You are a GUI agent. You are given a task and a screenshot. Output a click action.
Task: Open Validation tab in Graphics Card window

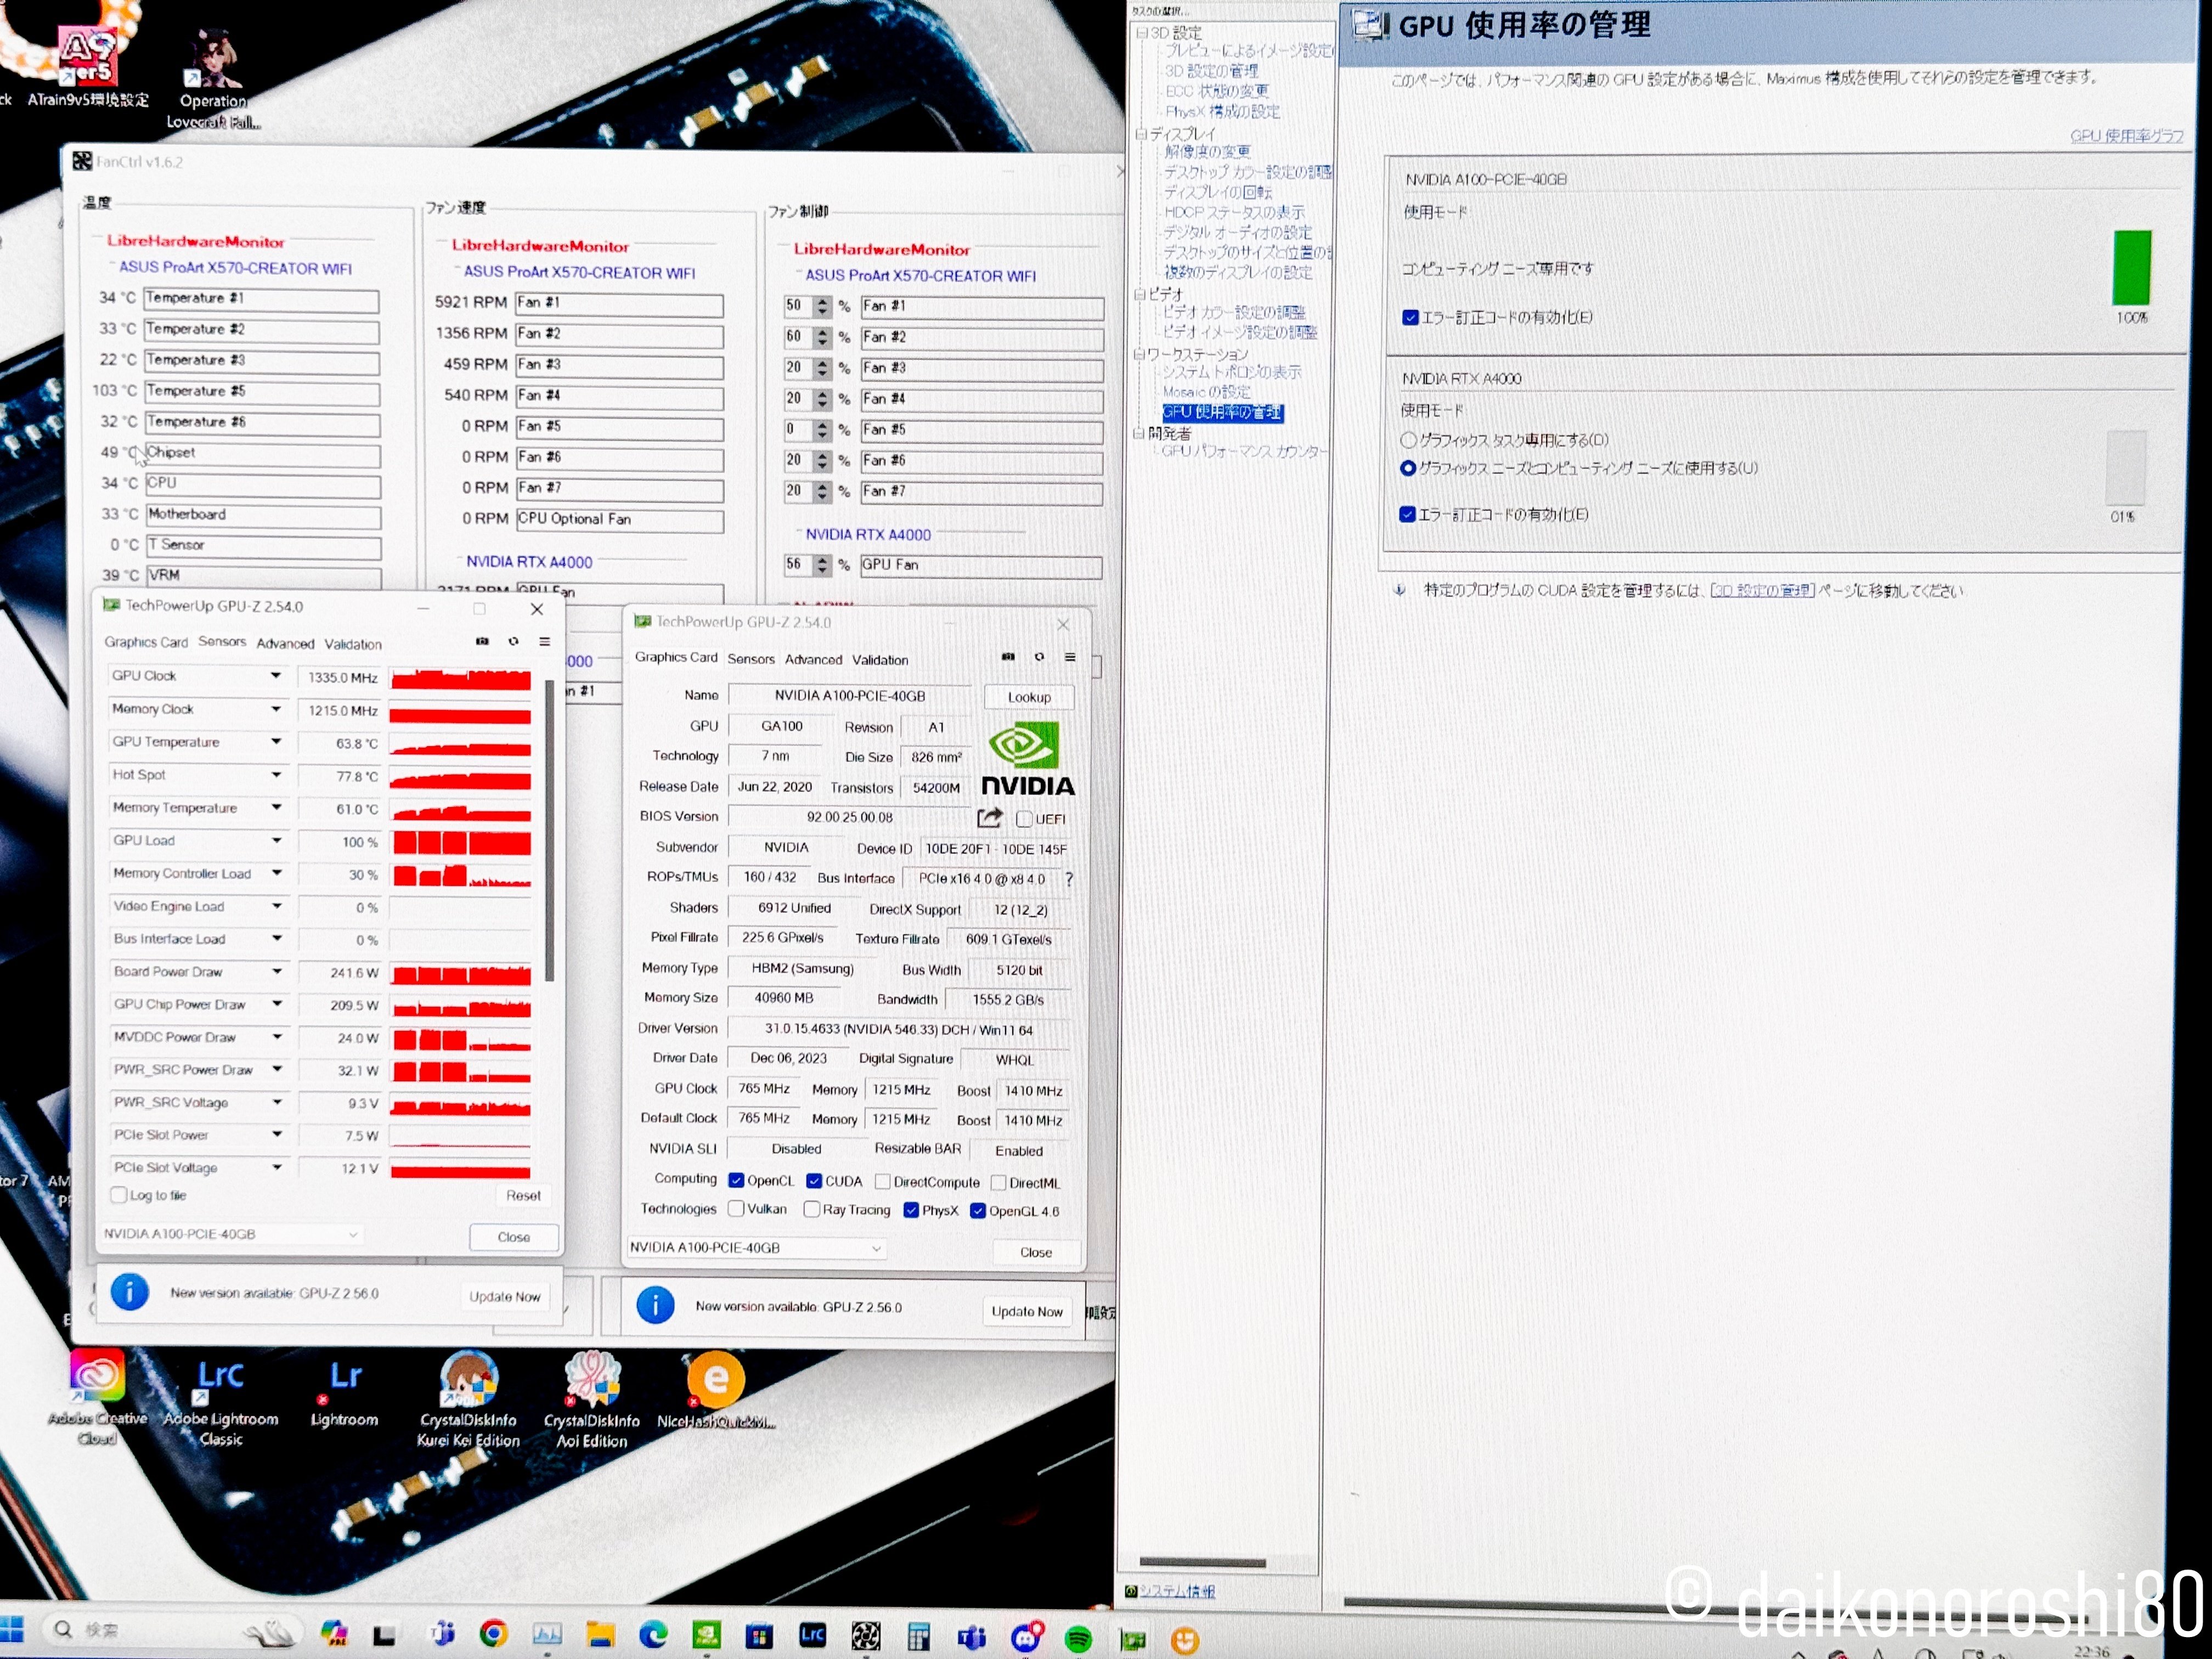point(880,660)
